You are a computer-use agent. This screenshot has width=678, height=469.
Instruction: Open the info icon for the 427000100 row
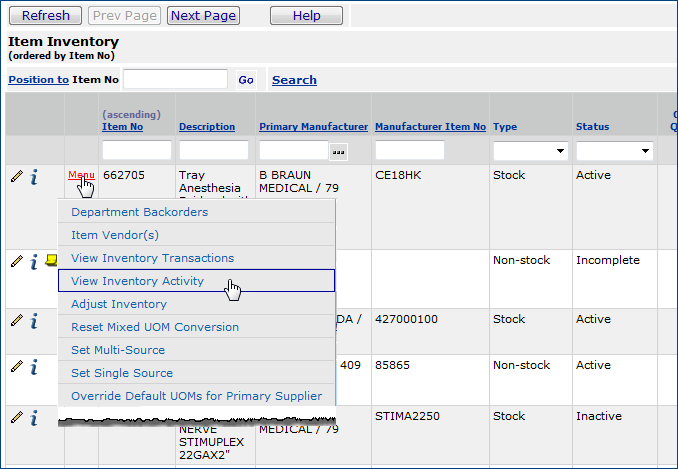[33, 321]
